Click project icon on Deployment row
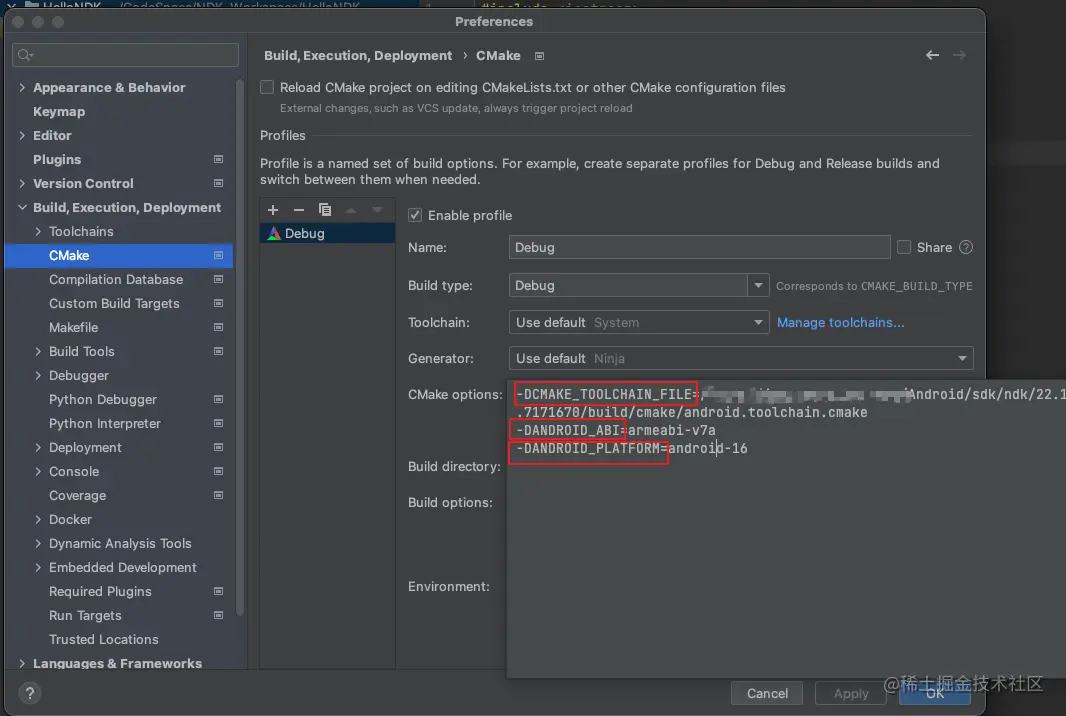The height and width of the screenshot is (716, 1066). click(218, 447)
